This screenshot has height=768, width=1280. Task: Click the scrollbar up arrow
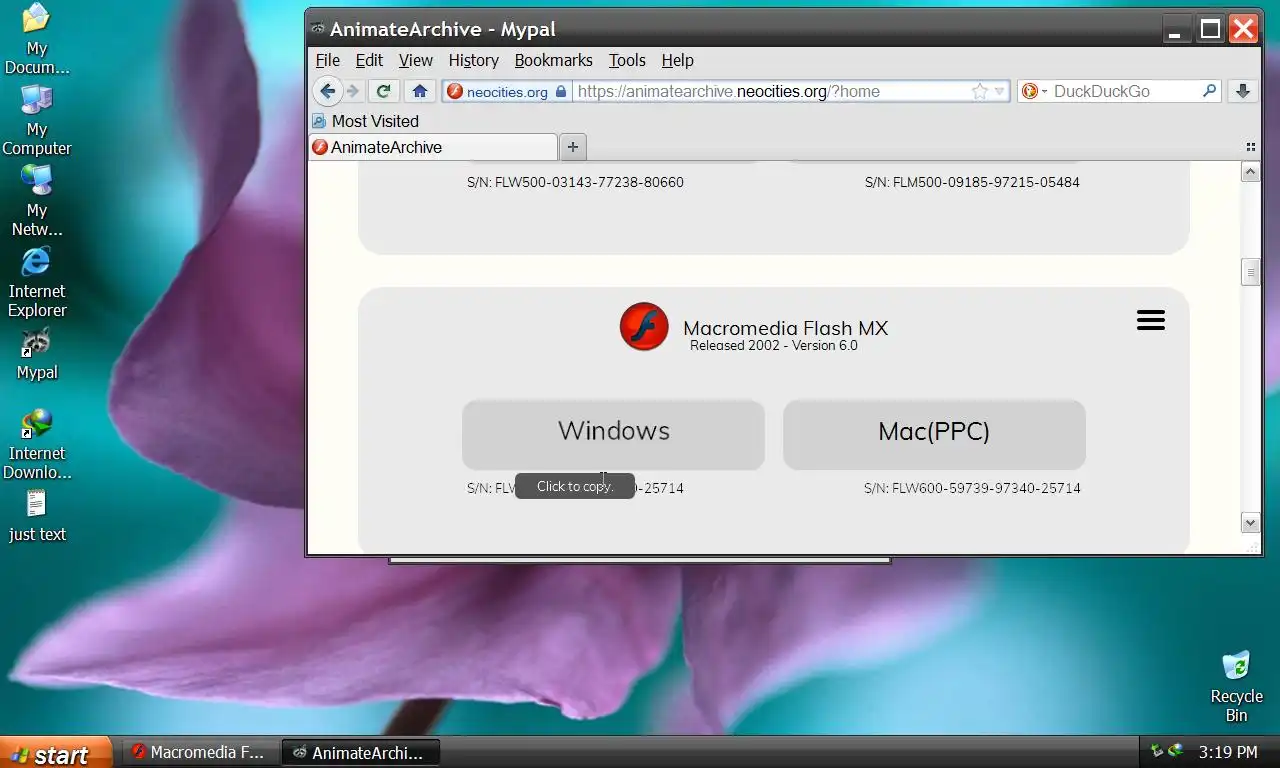click(x=1250, y=172)
